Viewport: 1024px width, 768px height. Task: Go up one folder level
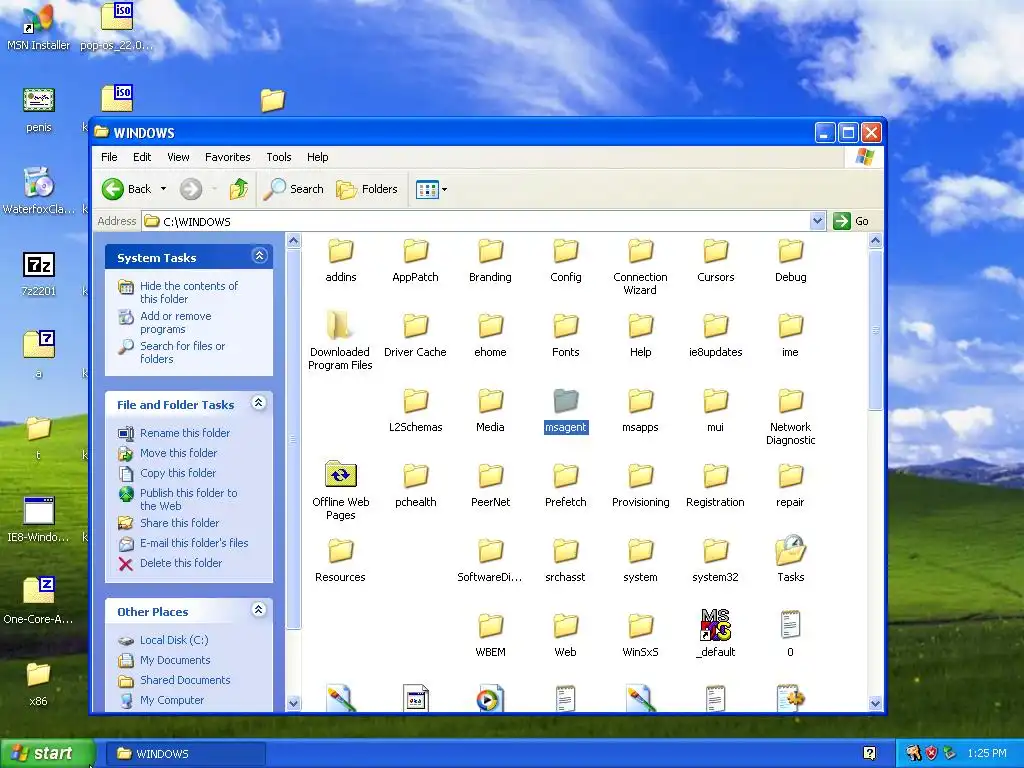(x=238, y=189)
